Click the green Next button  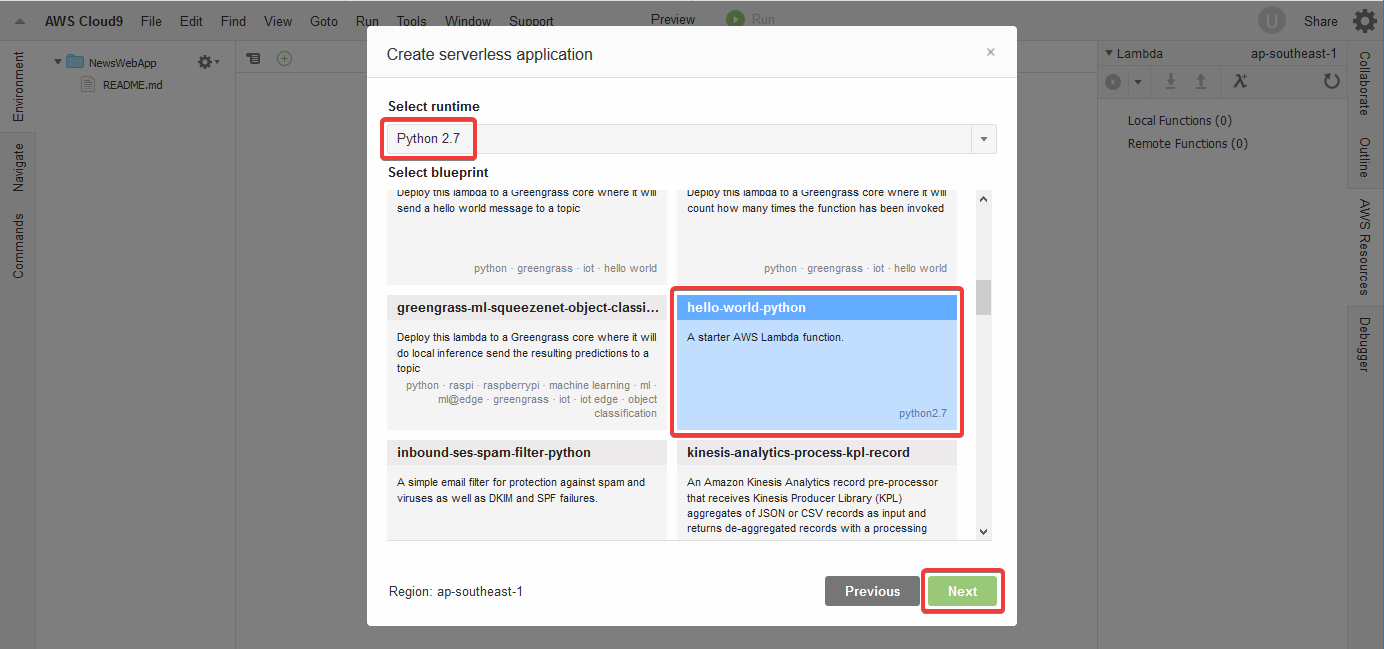pyautogui.click(x=962, y=591)
